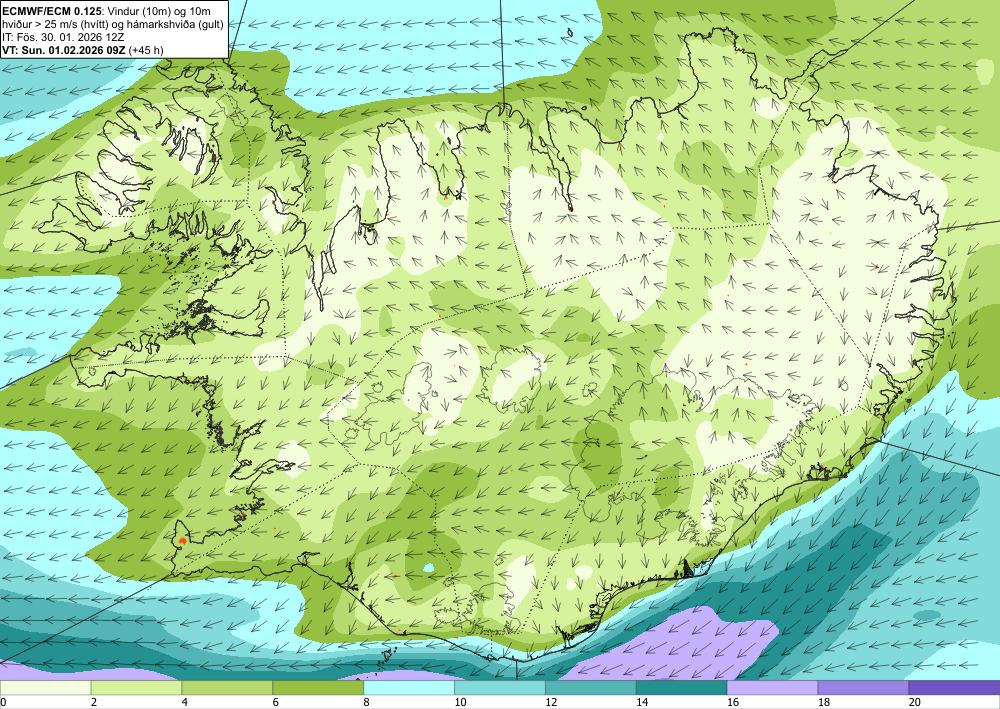The height and width of the screenshot is (709, 1000).
Task: Click the 'VT: Sun. 01.02.2026 09Z' valid time
Action: 64,50
